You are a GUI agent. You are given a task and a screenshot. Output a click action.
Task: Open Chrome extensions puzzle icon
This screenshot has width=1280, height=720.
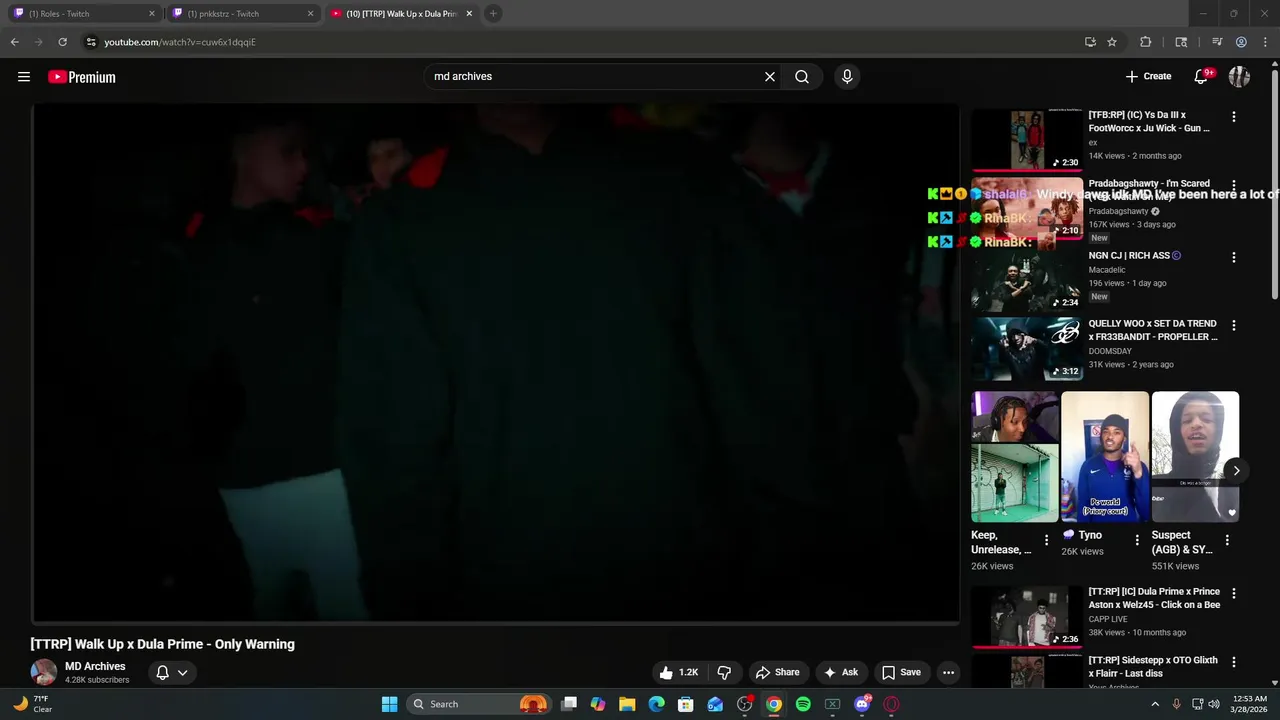pyautogui.click(x=1146, y=42)
